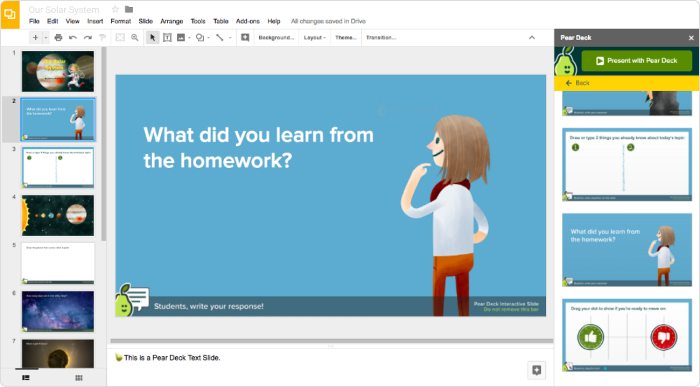Screen dimensions: 700x387
Task: Insert an image from toolbar
Action: click(181, 37)
